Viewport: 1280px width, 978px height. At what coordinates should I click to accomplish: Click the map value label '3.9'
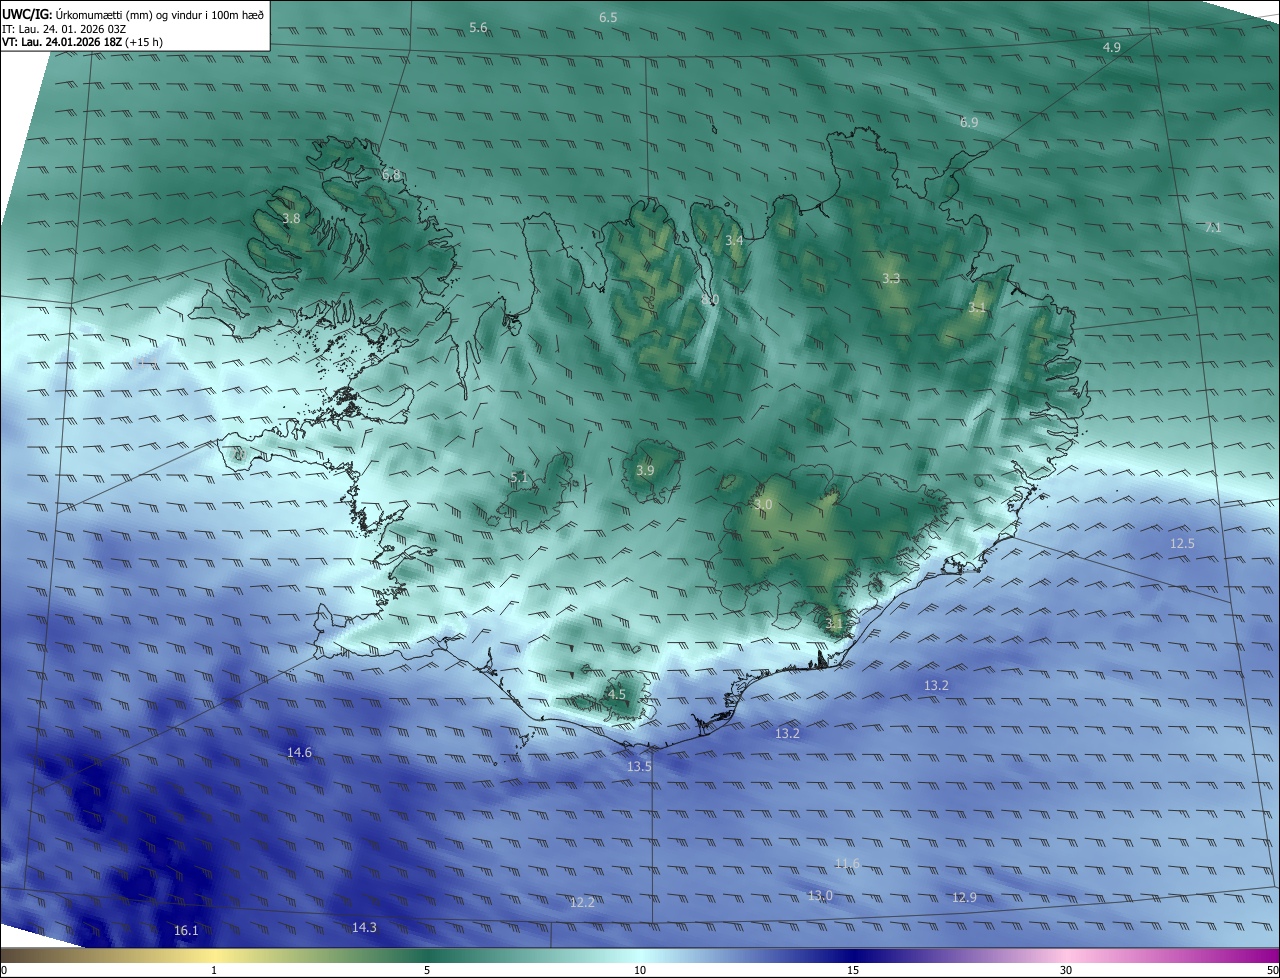point(645,471)
